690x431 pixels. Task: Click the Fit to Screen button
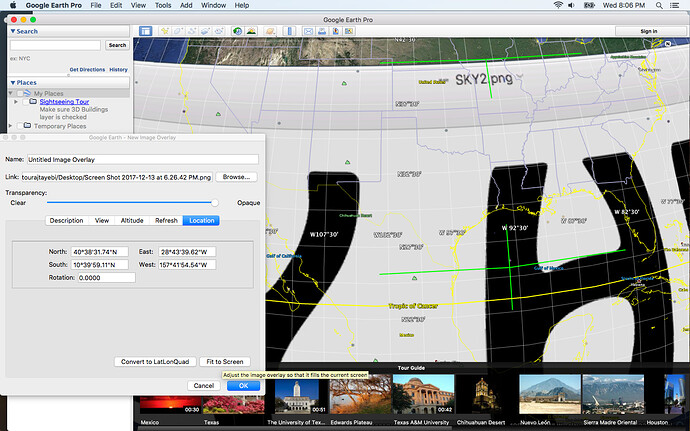(225, 361)
